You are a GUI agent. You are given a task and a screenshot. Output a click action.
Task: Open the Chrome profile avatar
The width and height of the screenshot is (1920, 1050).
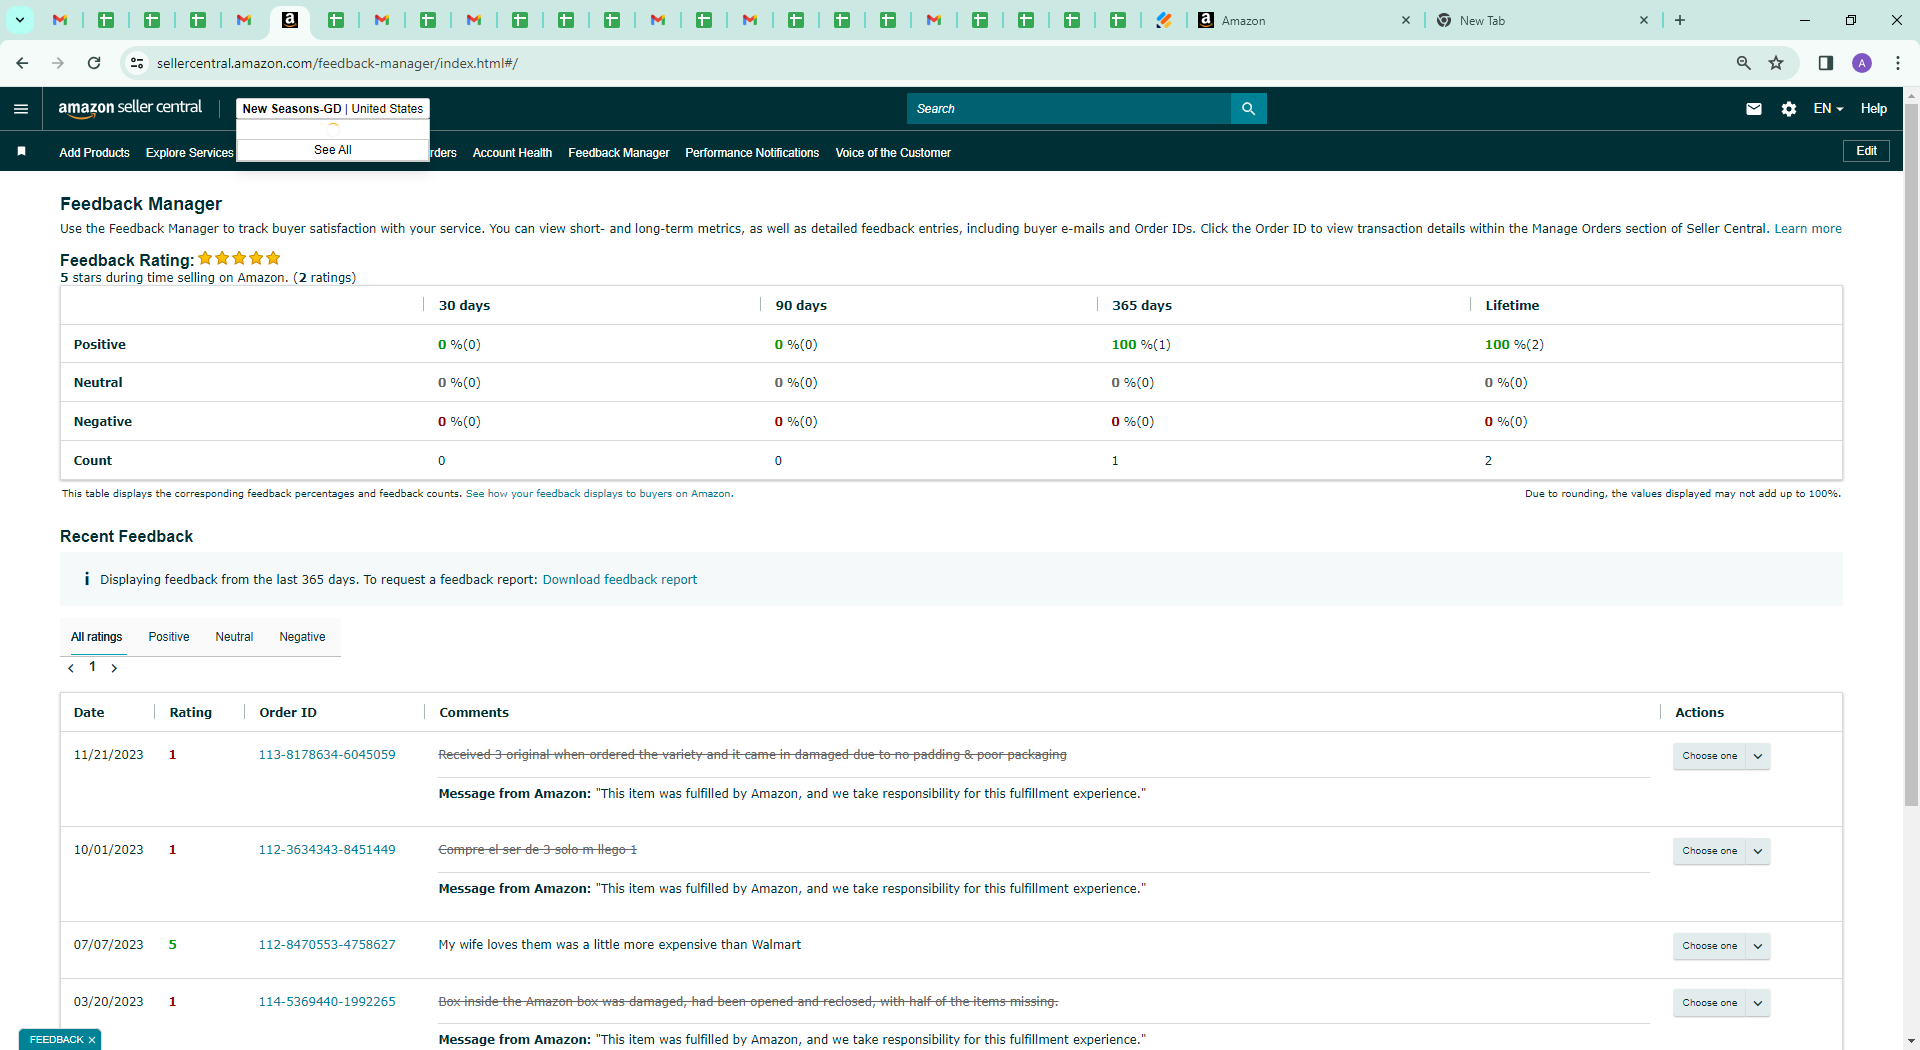click(1862, 63)
